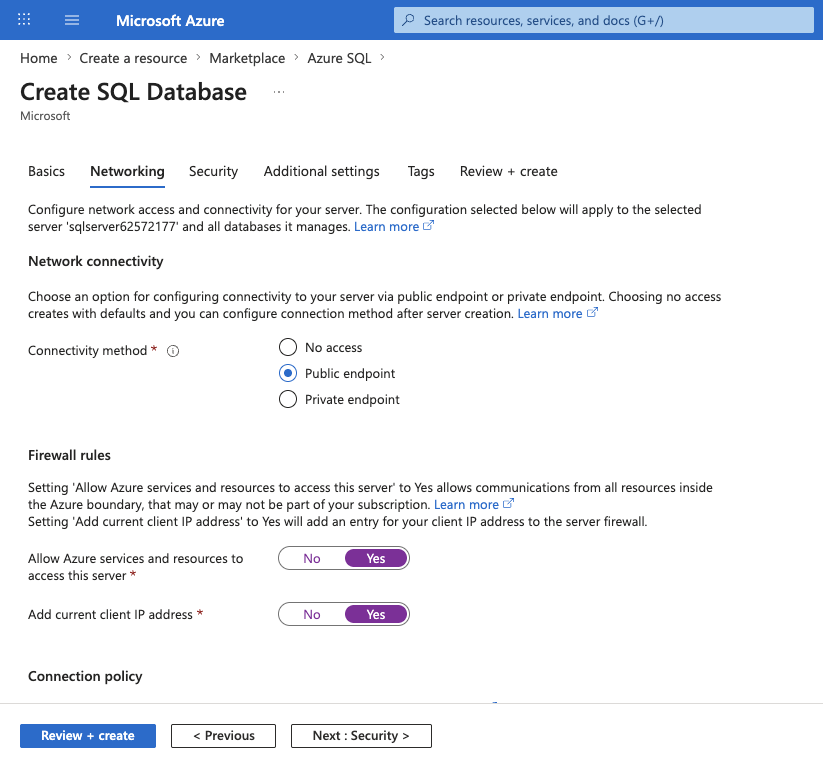Open the ellipsis more options next to title

(279, 92)
